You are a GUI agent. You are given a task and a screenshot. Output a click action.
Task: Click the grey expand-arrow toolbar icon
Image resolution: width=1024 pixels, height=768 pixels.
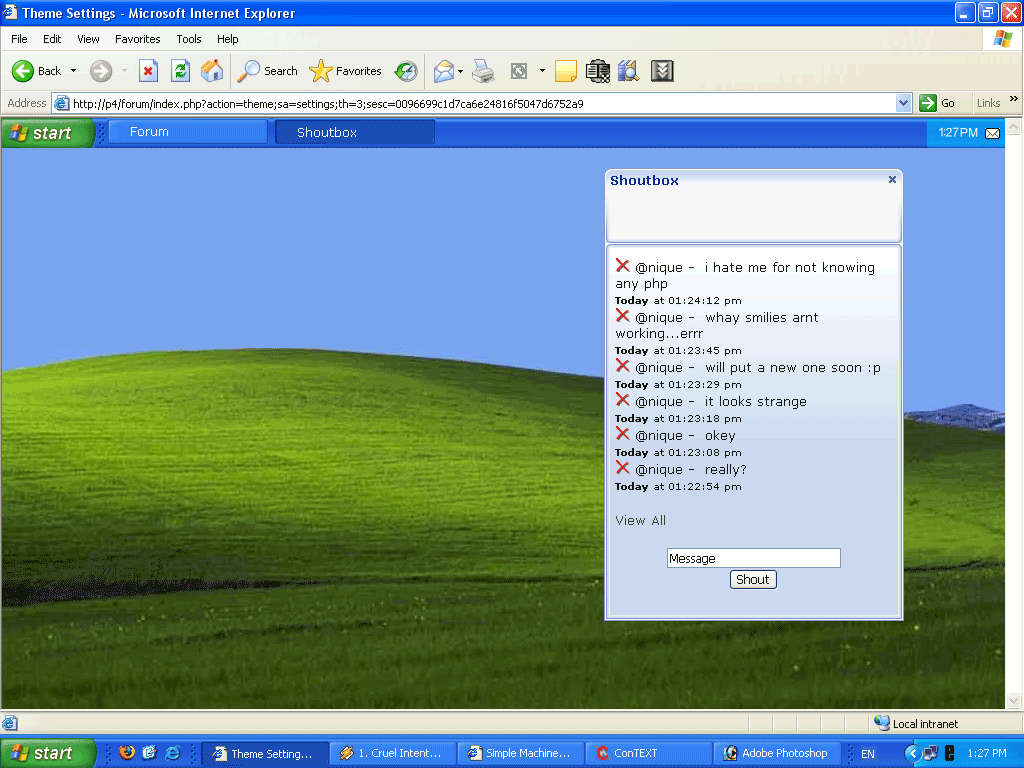click(519, 71)
